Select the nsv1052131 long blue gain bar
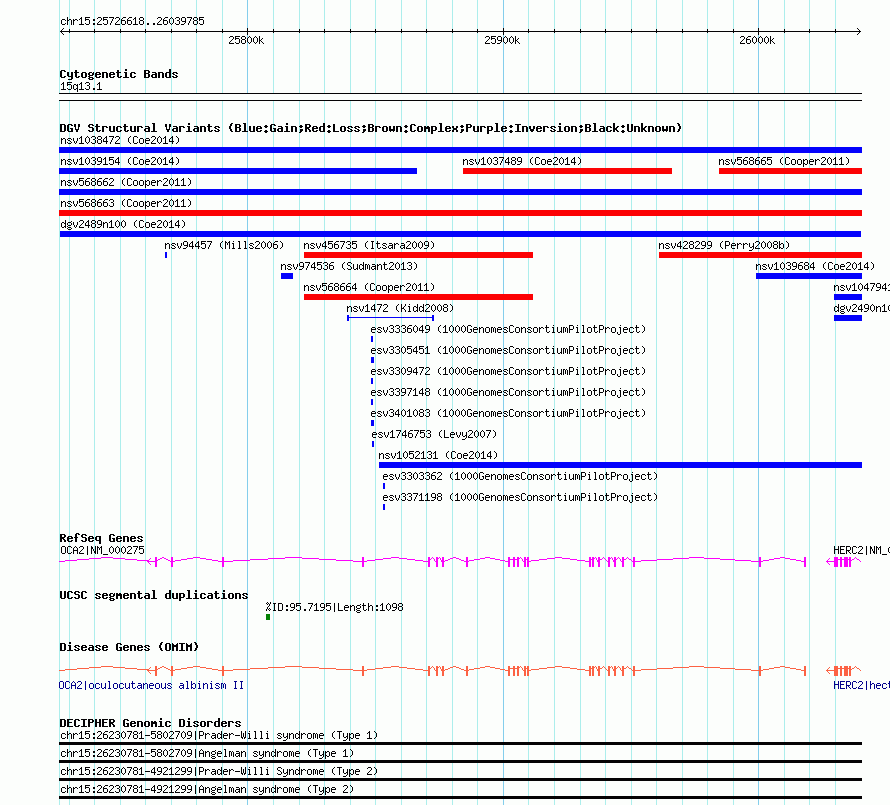 point(620,465)
